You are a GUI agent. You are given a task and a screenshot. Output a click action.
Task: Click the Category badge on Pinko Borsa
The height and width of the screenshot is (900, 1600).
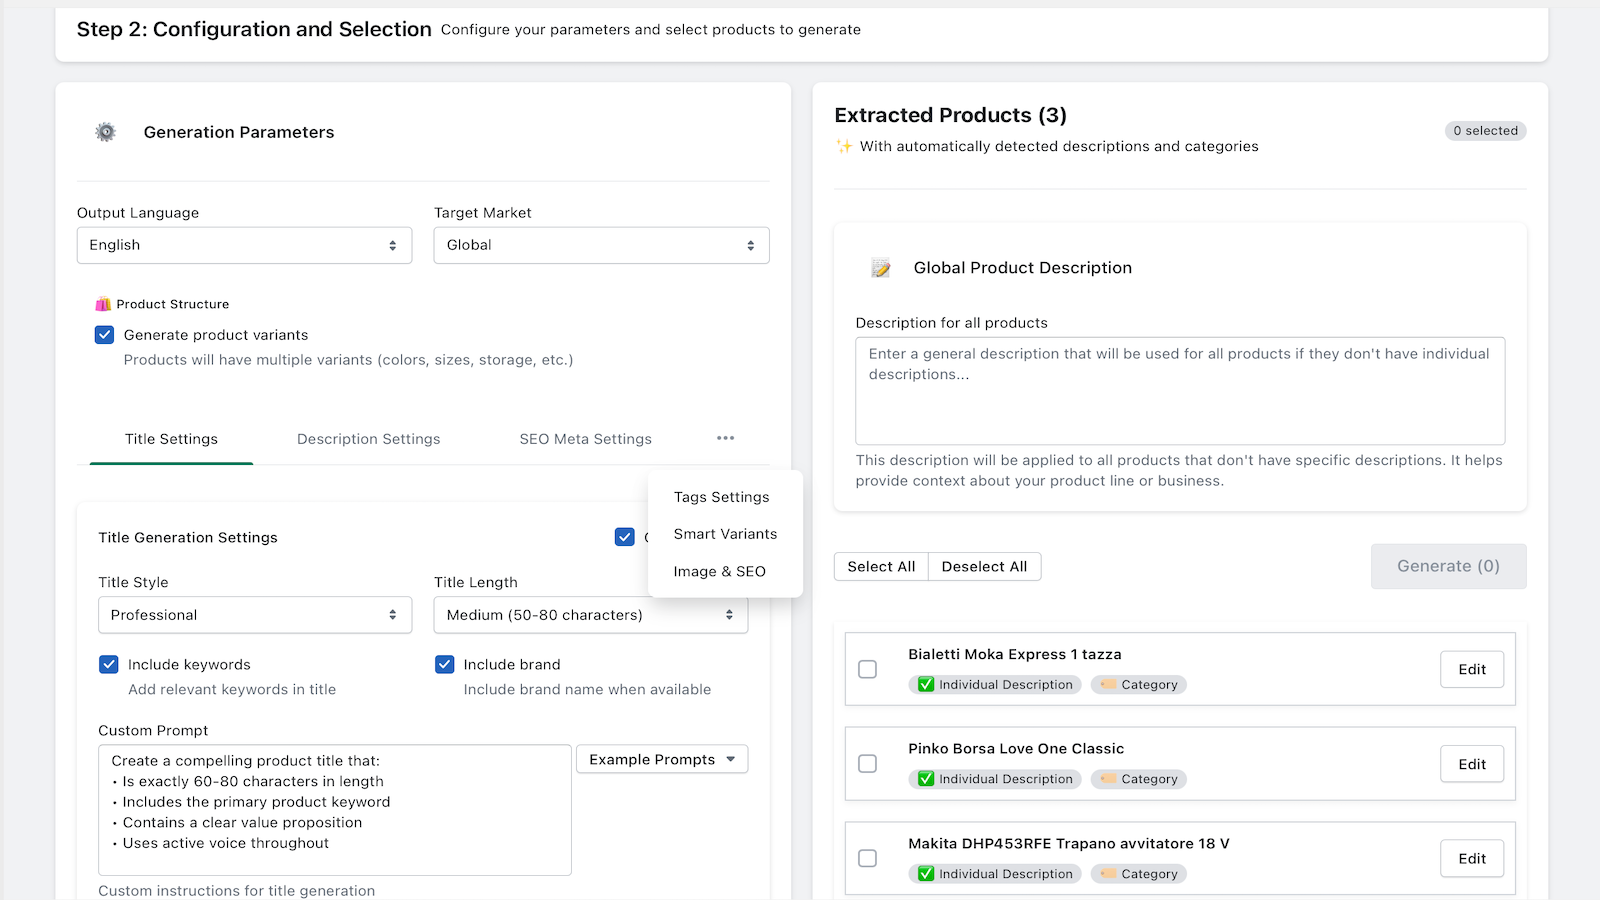pos(1138,778)
